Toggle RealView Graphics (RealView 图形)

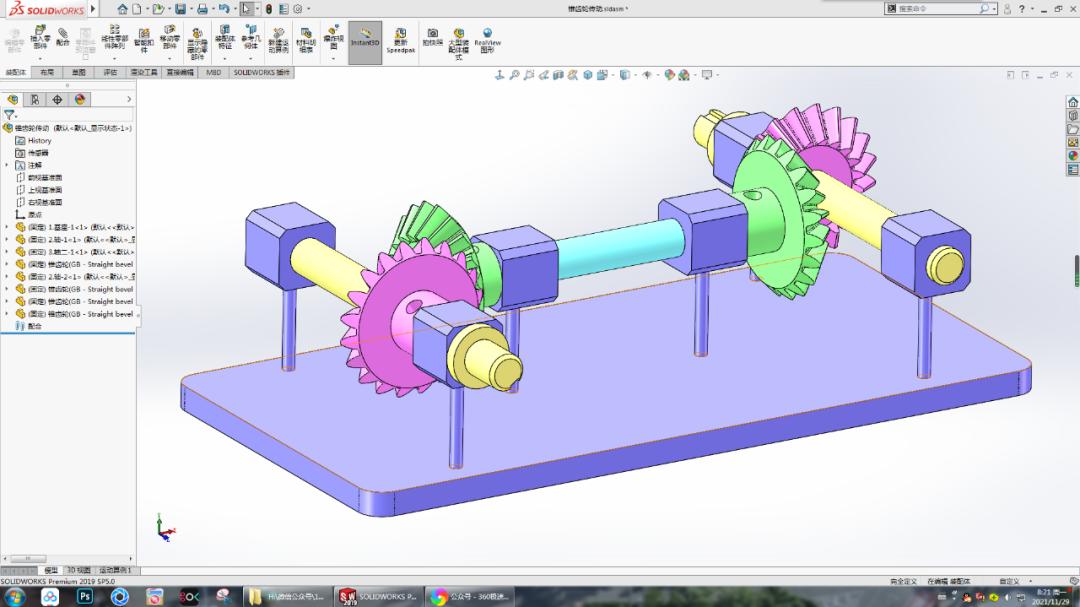(x=488, y=40)
